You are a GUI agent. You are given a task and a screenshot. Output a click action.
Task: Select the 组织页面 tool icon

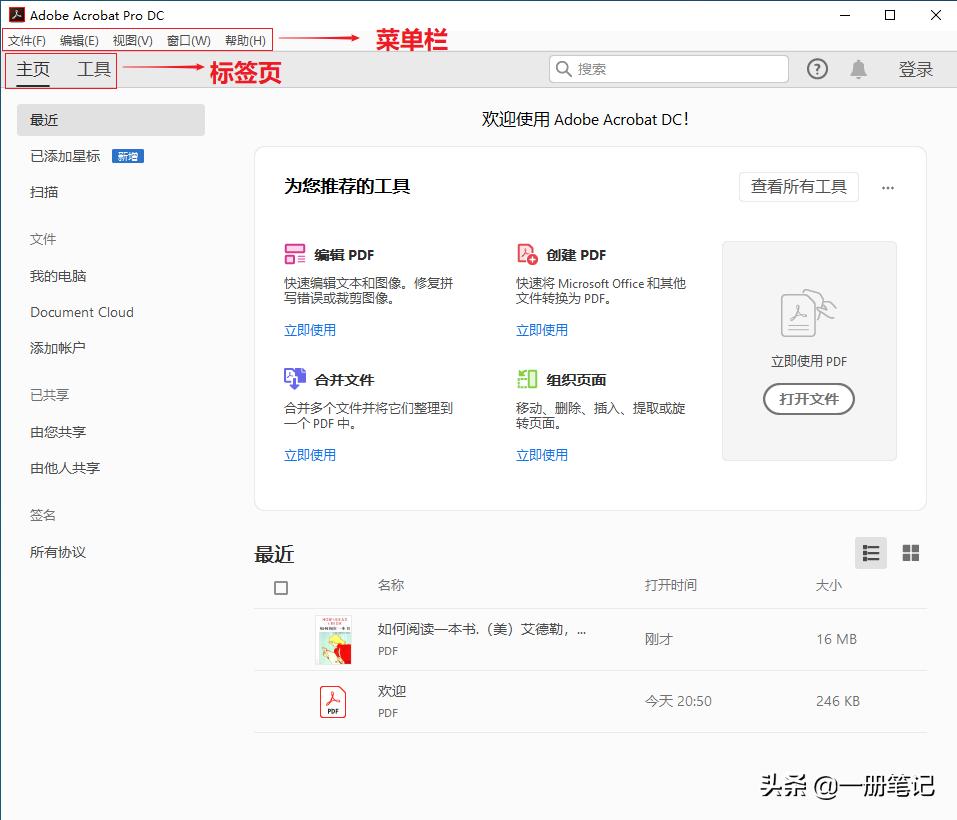click(x=527, y=379)
